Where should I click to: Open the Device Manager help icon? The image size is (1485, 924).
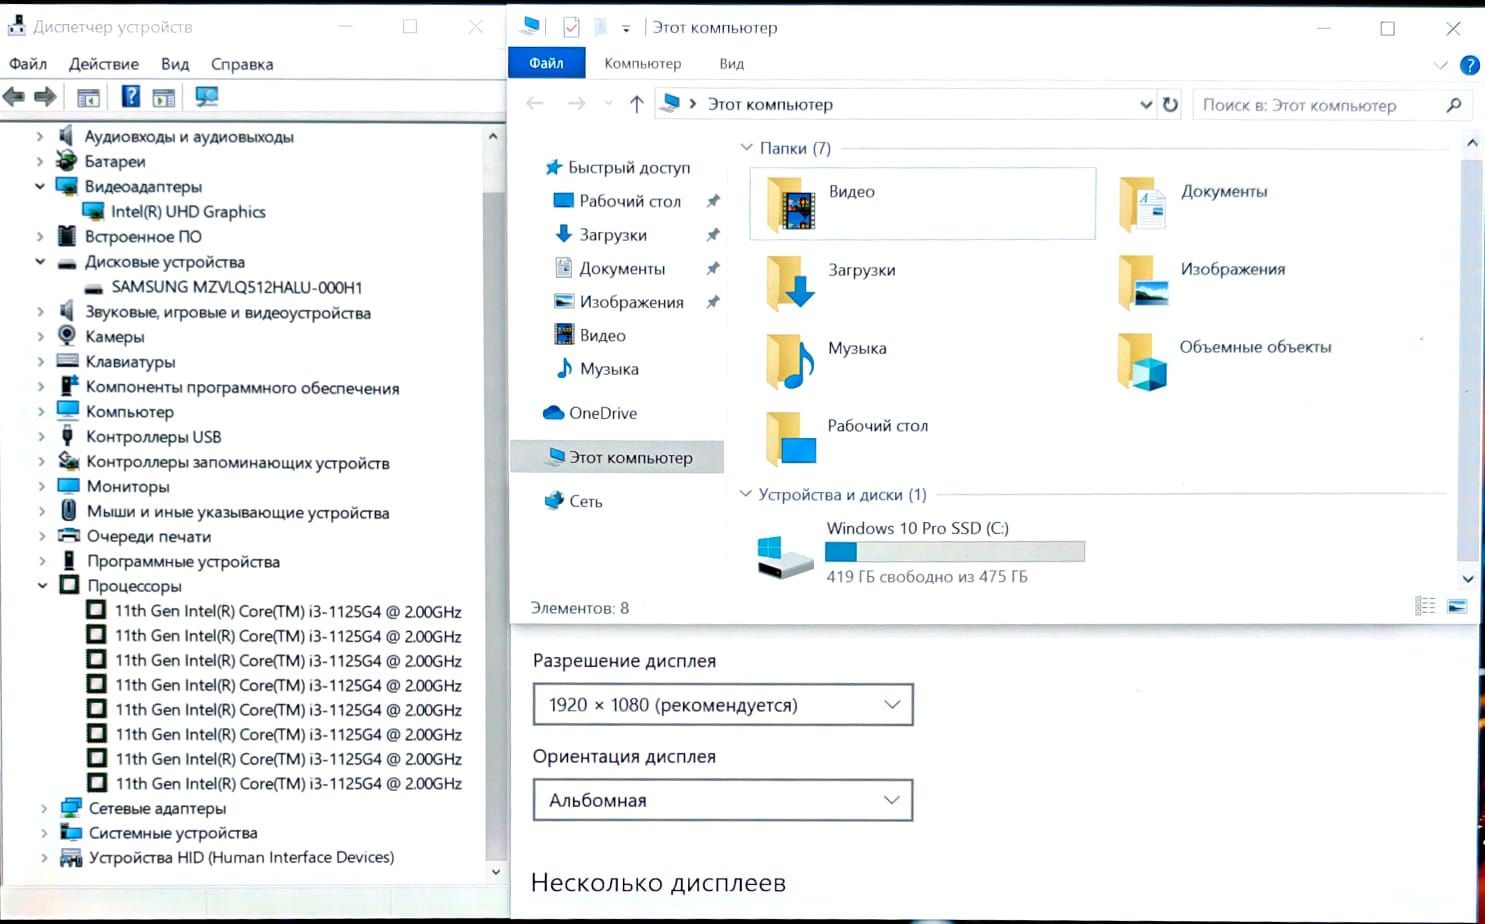[x=131, y=96]
